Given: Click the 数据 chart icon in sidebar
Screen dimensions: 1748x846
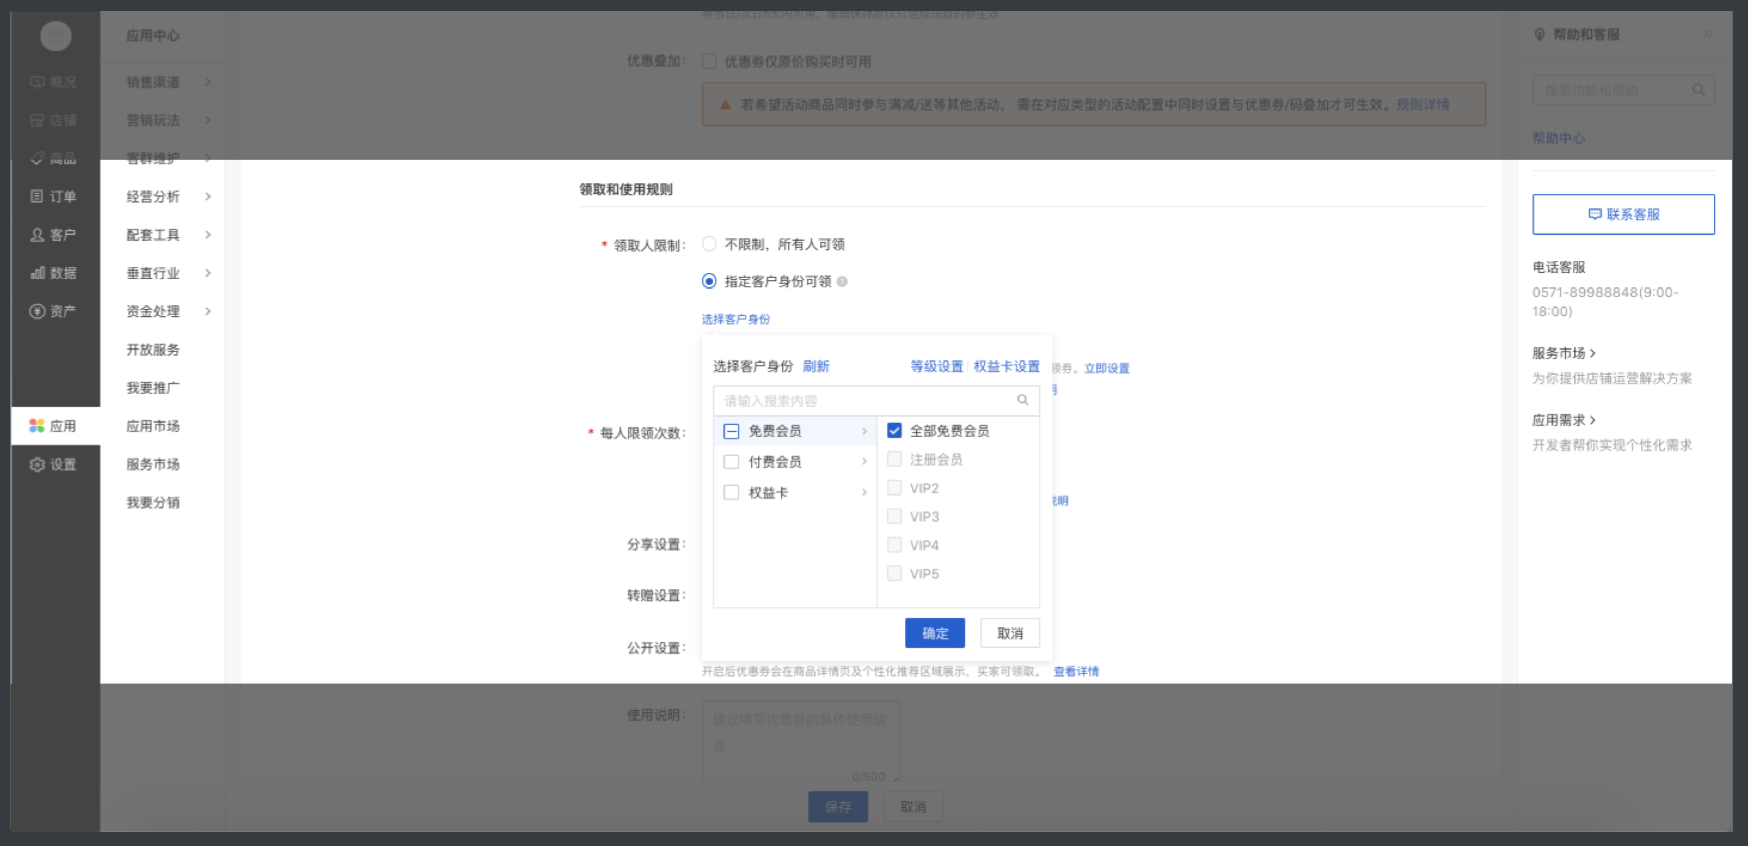Looking at the screenshot, I should tap(37, 273).
